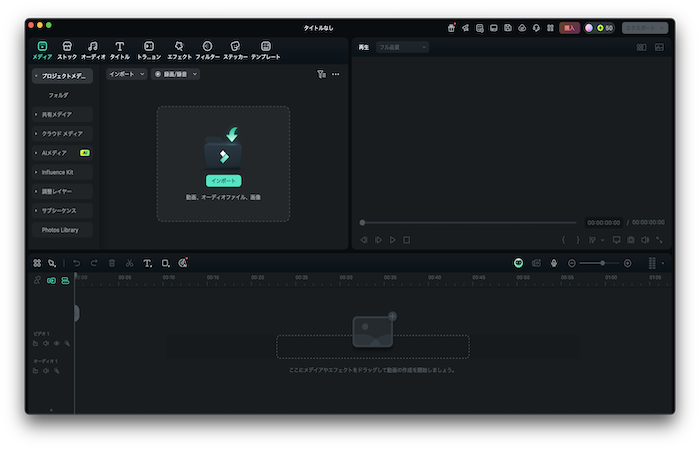This screenshot has width=700, height=450.
Task: Open the gift icon in the title bar
Action: point(451,28)
